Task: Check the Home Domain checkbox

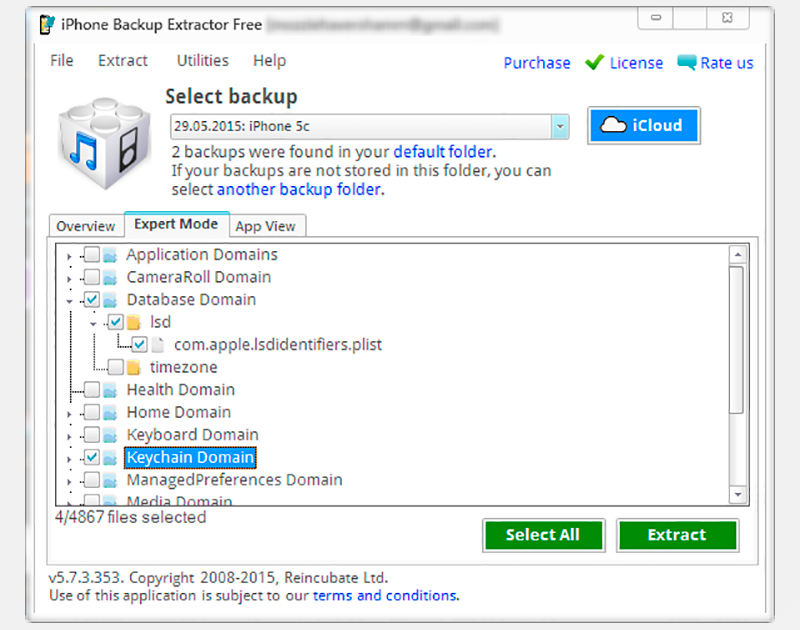Action: tap(92, 412)
